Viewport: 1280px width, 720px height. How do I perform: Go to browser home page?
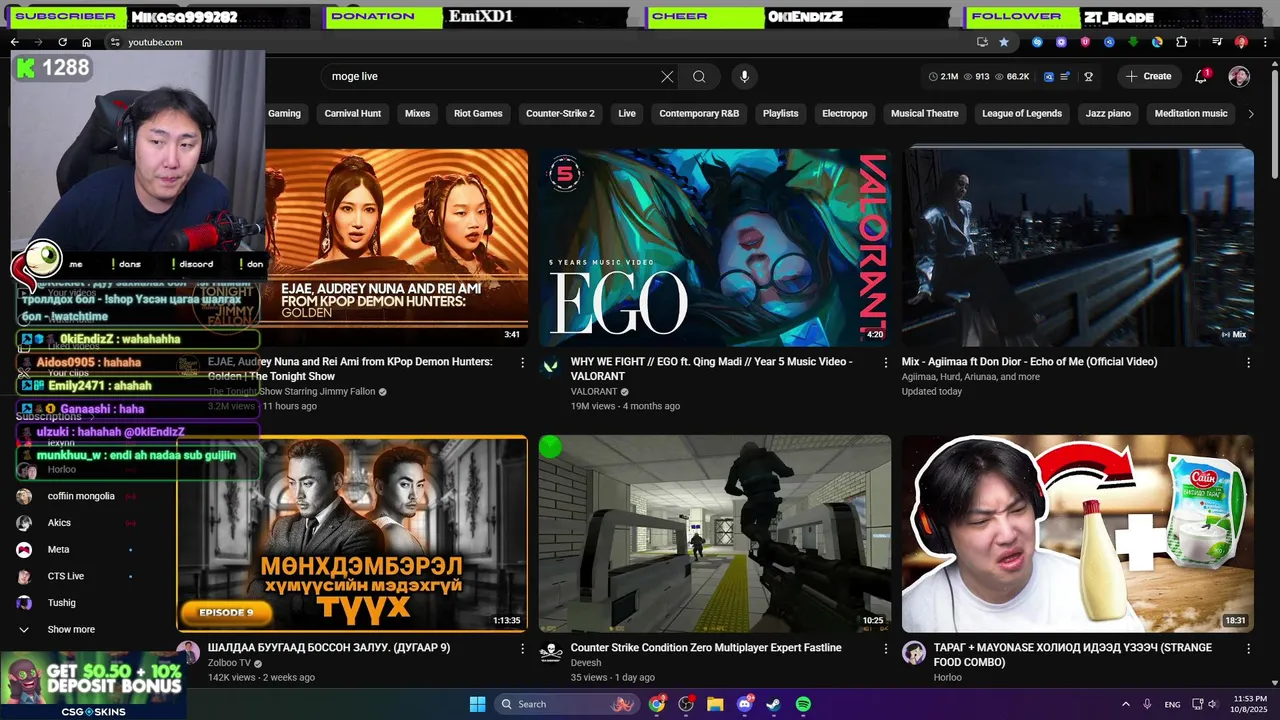pos(86,42)
